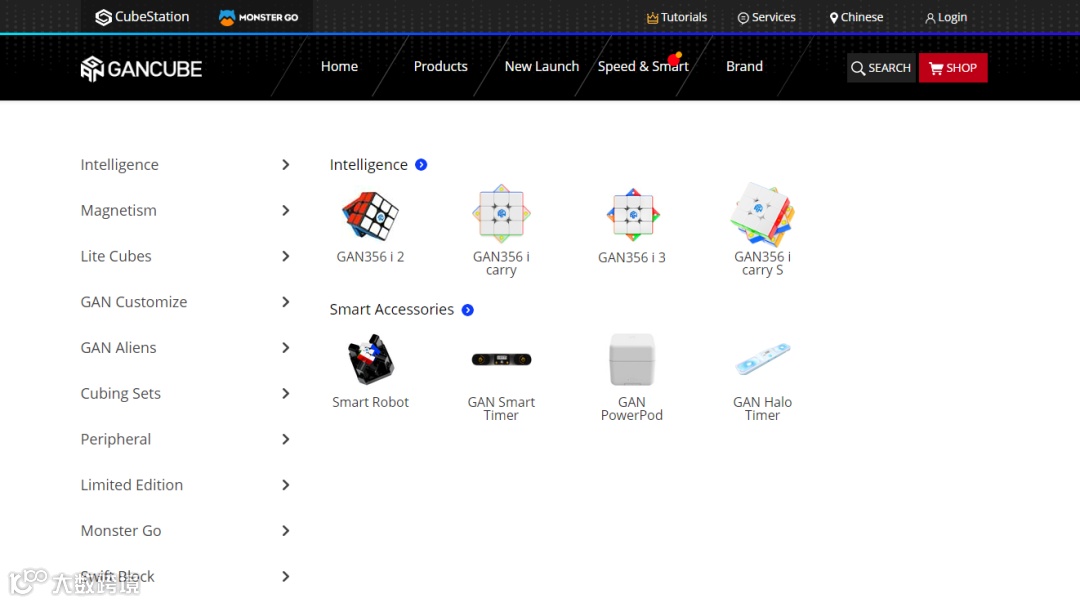Screen dimensions: 1080x603
Task: Open the GAN356 i carry cube image
Action: coord(501,214)
